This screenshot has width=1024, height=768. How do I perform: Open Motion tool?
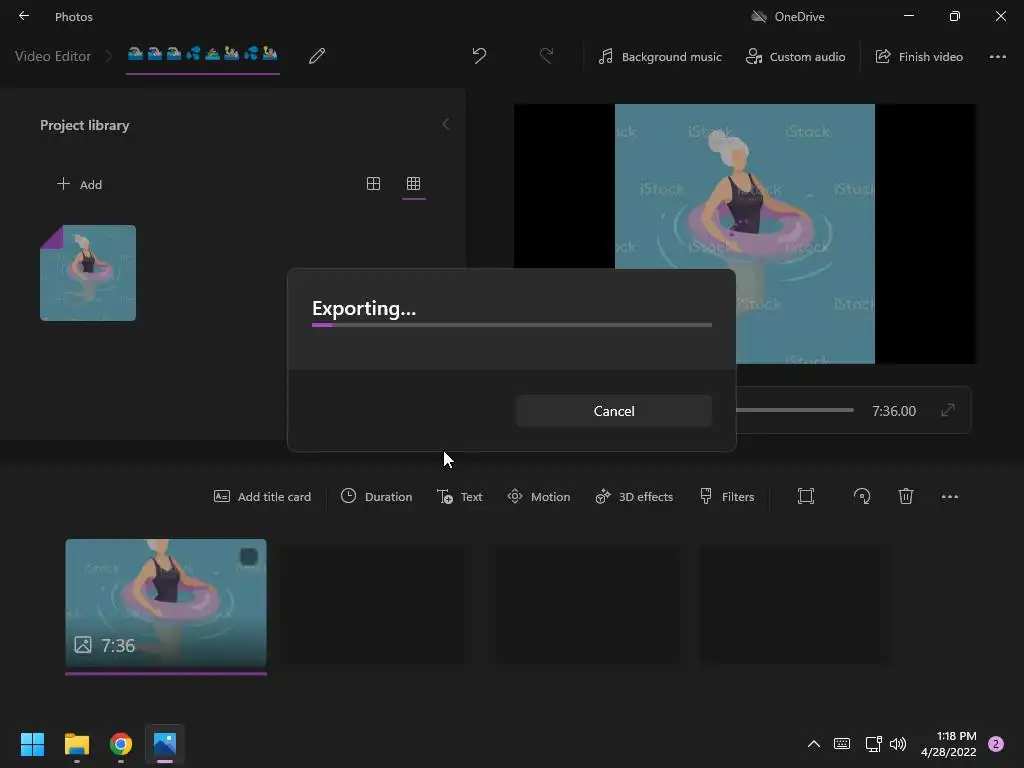539,497
